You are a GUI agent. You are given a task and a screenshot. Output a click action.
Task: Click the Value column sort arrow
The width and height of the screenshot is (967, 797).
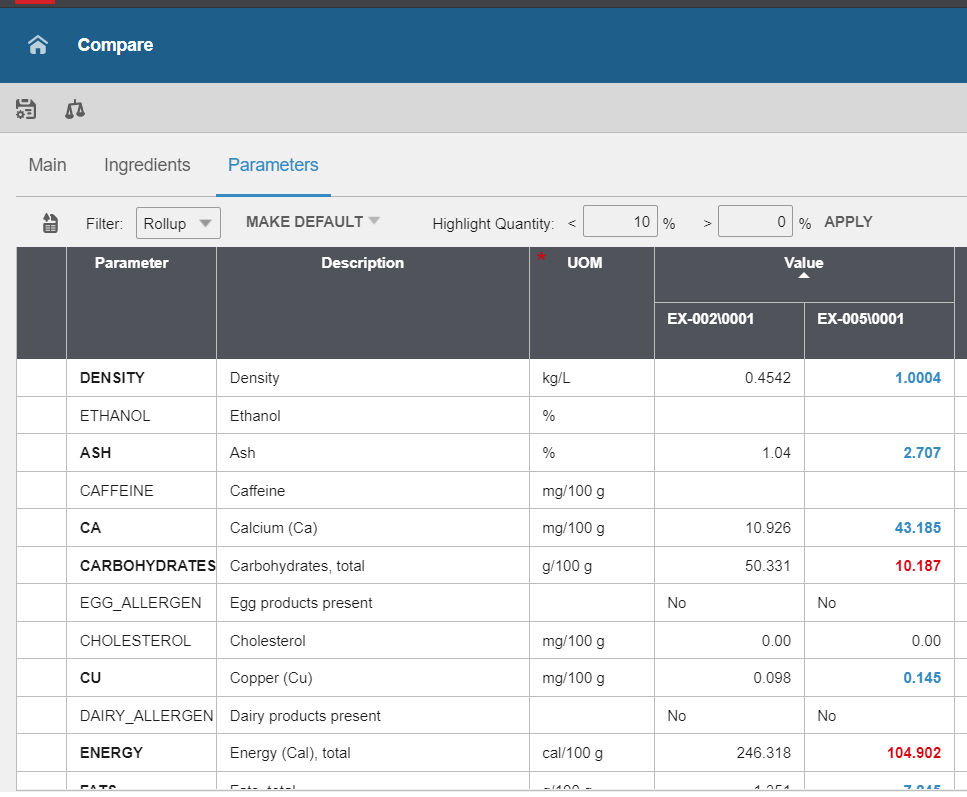(804, 275)
